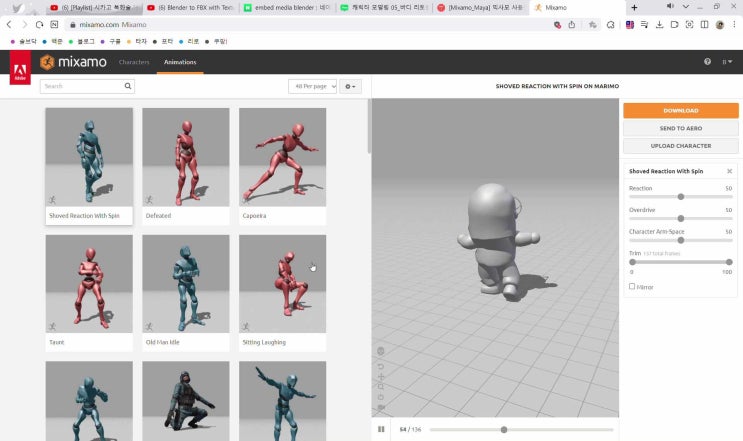This screenshot has width=743, height=441.
Task: Click the UPLOAD CHARACTER button
Action: 680,145
